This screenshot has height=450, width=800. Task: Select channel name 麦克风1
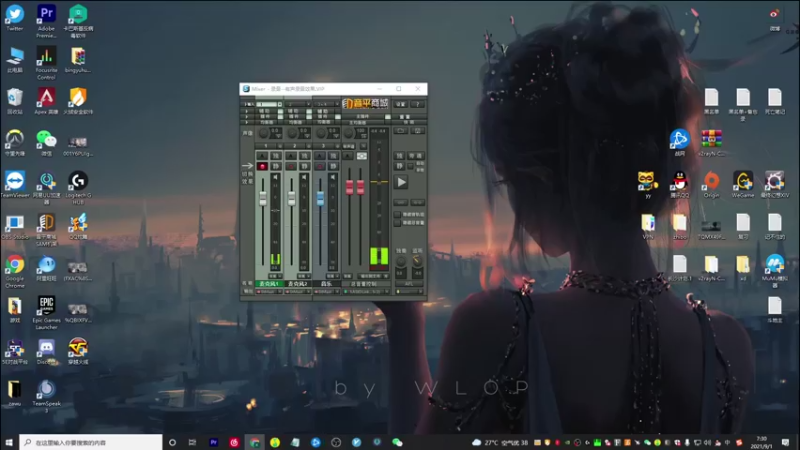269,284
